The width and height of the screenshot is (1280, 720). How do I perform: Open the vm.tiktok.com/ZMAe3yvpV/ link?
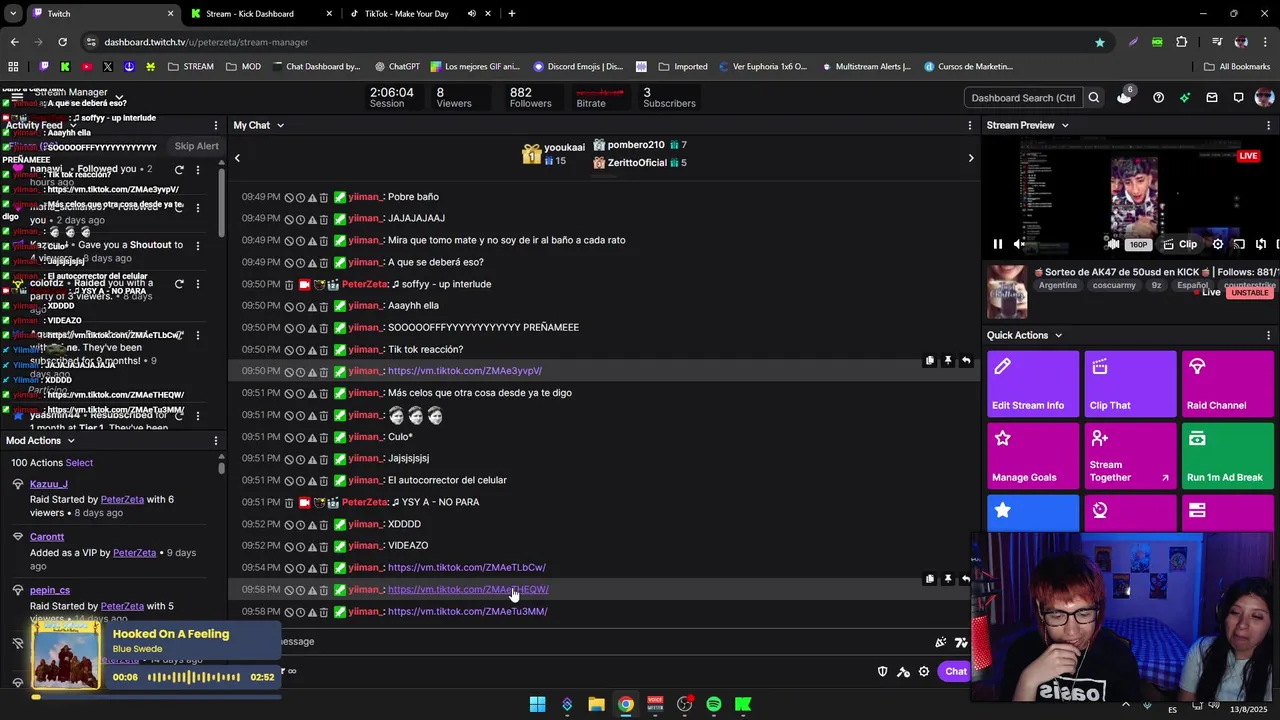tap(464, 371)
